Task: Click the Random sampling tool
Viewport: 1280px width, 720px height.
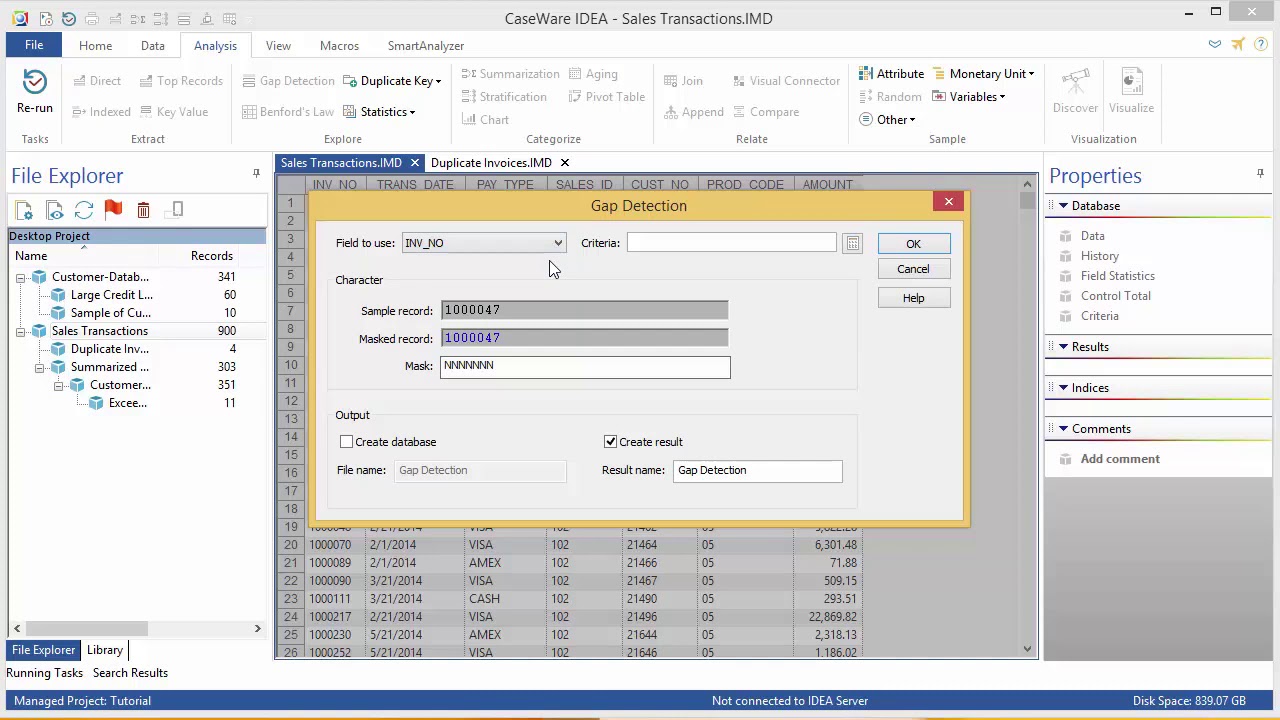Action: pyautogui.click(x=890, y=97)
